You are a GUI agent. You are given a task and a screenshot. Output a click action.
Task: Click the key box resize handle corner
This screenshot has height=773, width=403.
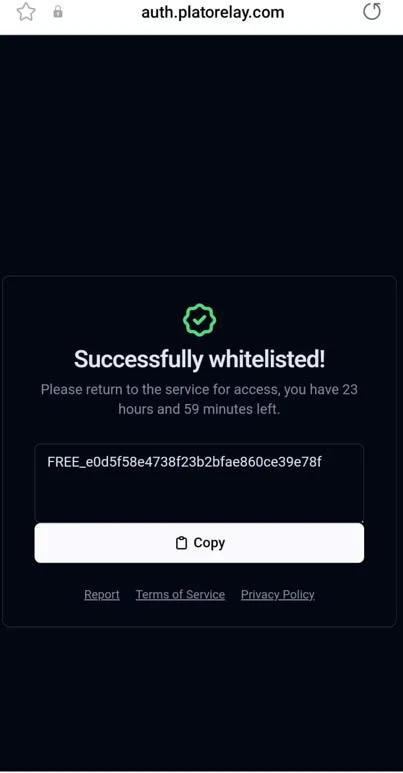361,520
